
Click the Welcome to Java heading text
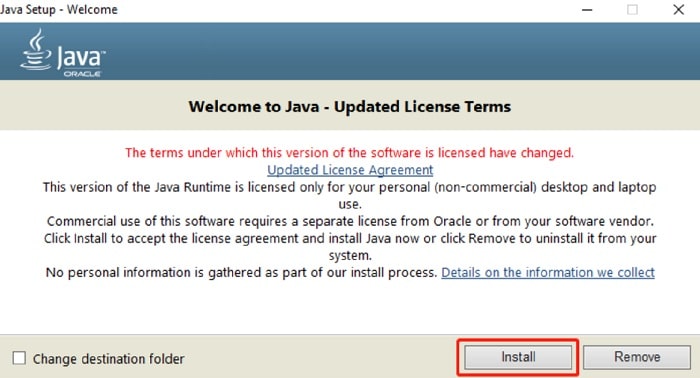[350, 107]
